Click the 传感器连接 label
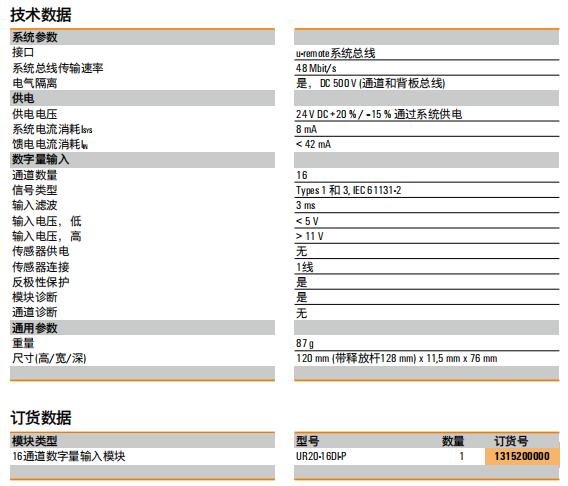568x486 pixels. tap(41, 267)
